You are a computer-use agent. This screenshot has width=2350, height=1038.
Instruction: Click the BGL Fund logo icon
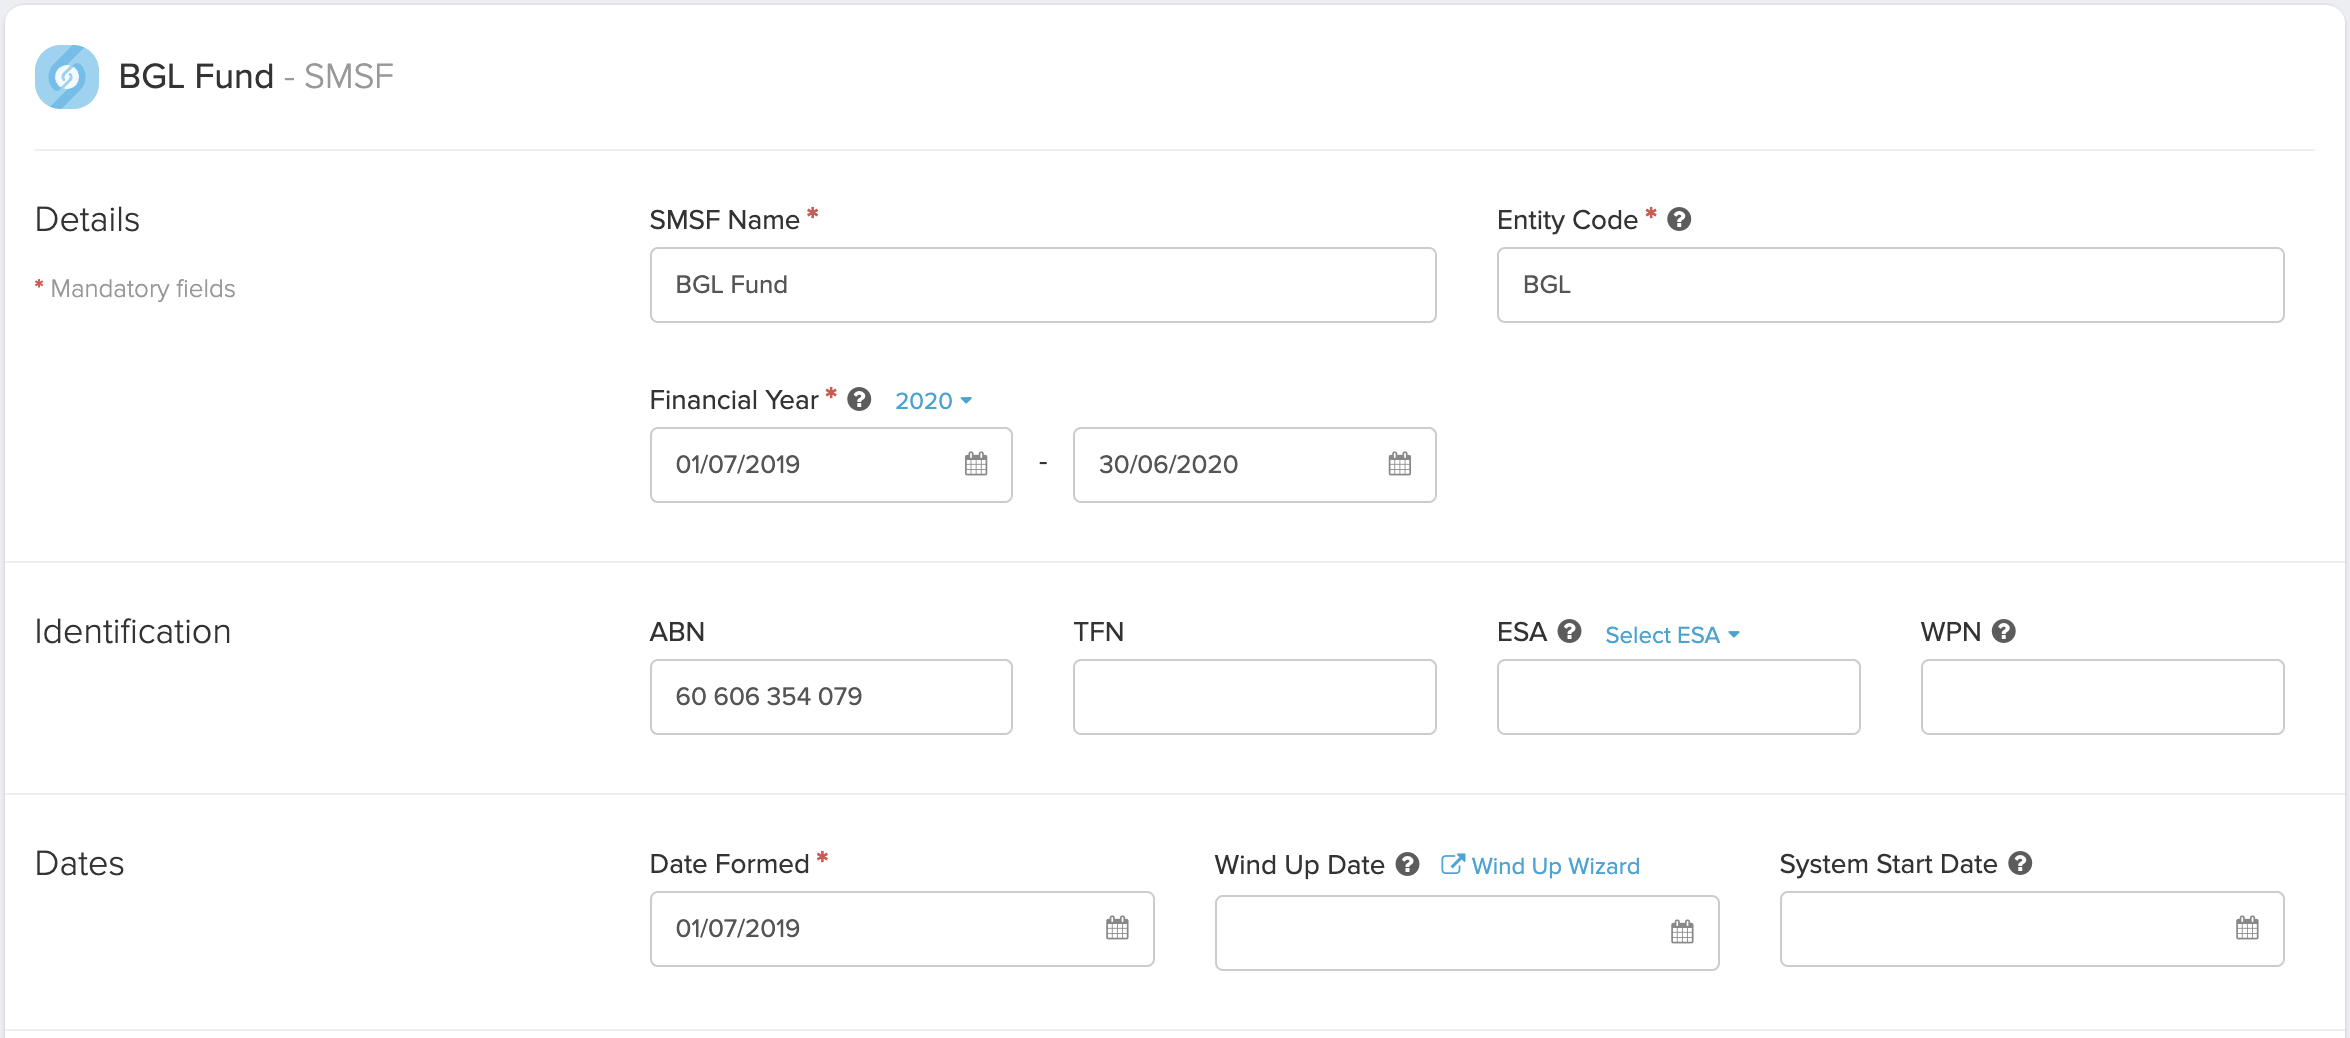(x=67, y=77)
